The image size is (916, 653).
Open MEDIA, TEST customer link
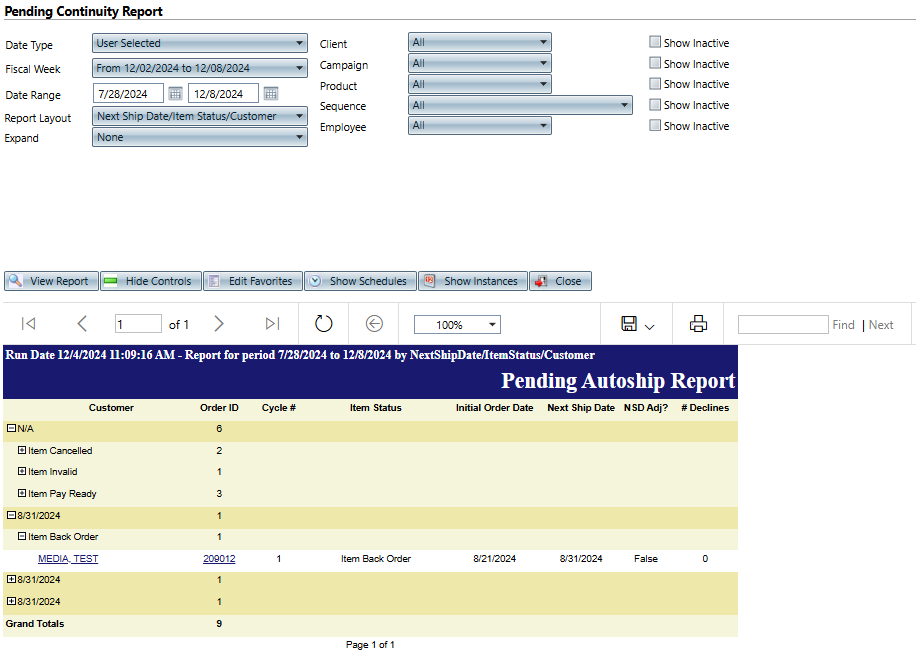[68, 559]
